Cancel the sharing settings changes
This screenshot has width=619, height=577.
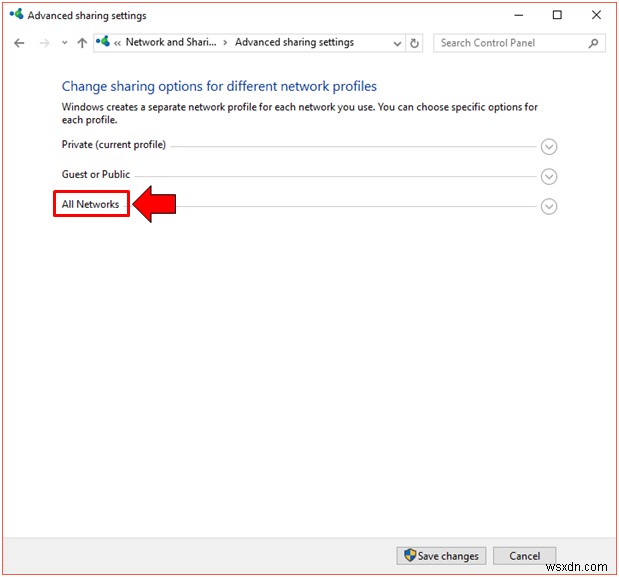[x=524, y=556]
